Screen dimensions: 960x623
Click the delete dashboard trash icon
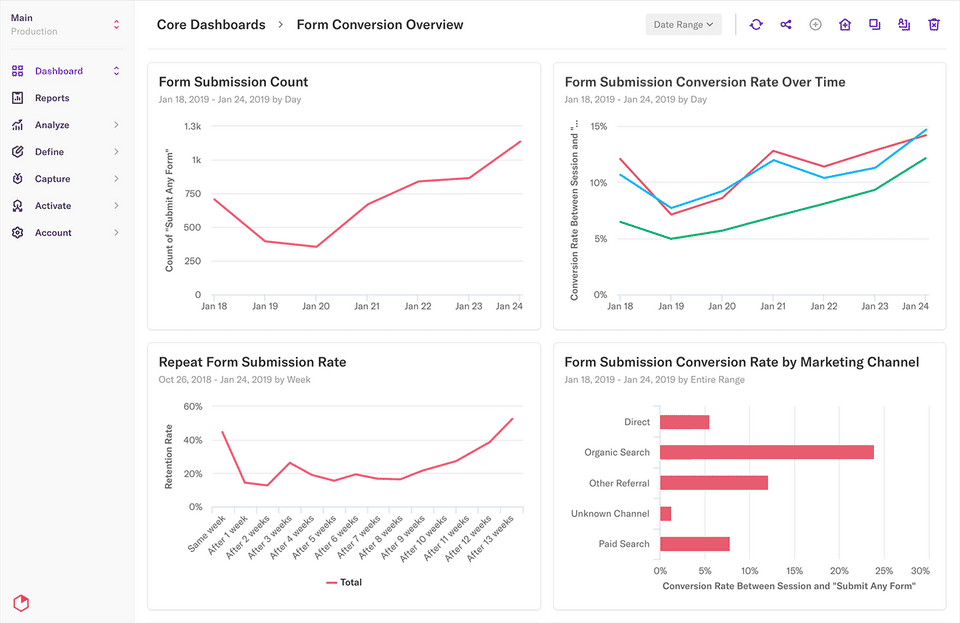pyautogui.click(x=934, y=24)
